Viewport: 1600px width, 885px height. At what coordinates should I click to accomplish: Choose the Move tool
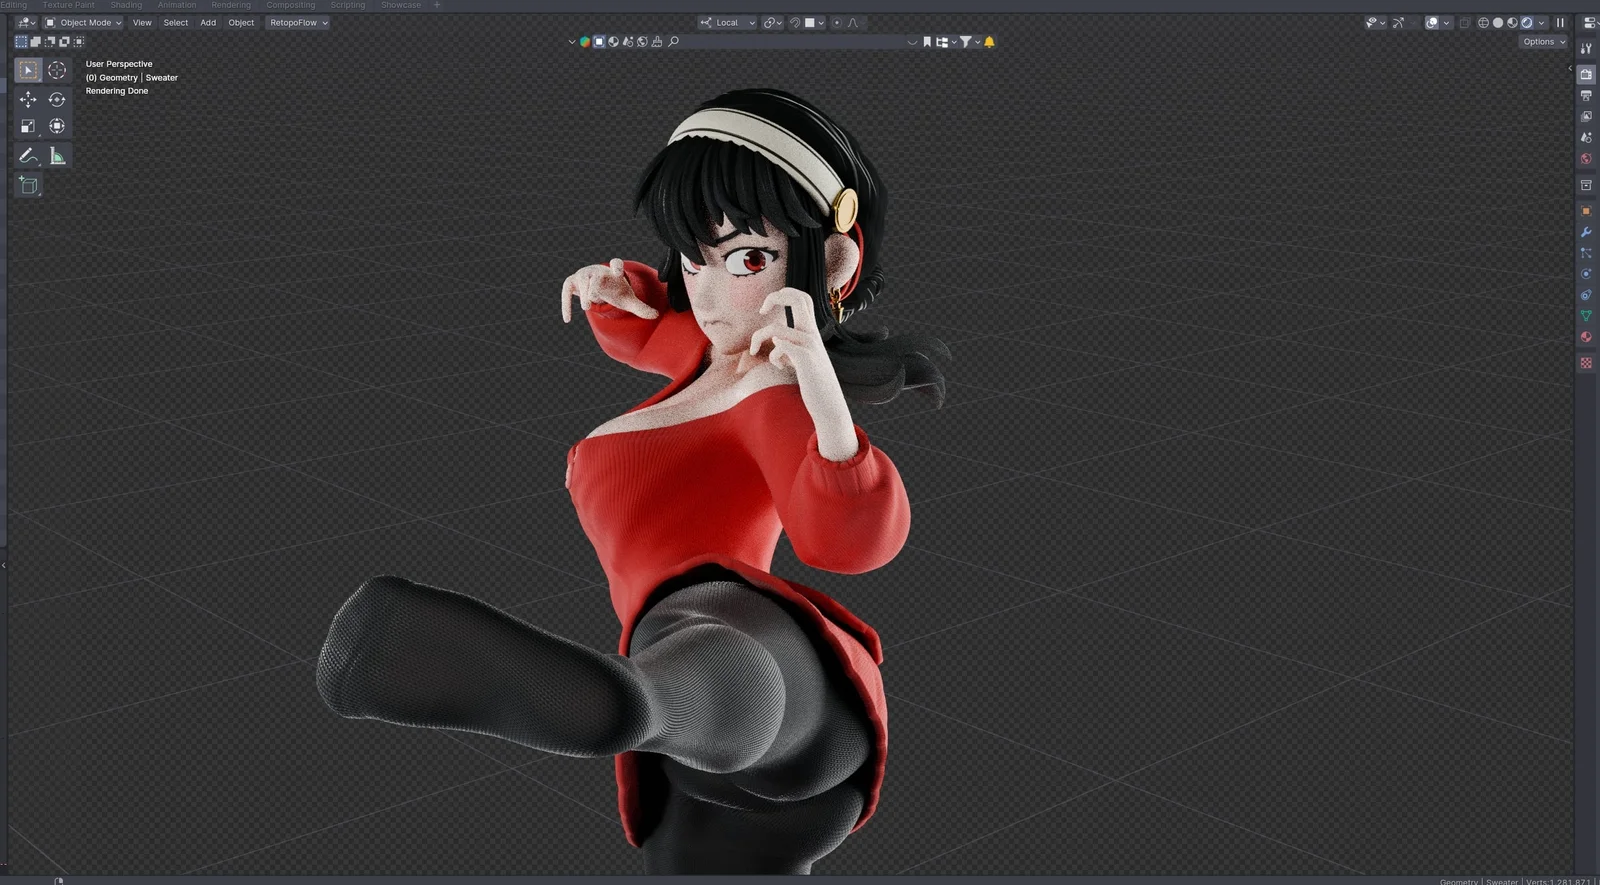(x=28, y=99)
